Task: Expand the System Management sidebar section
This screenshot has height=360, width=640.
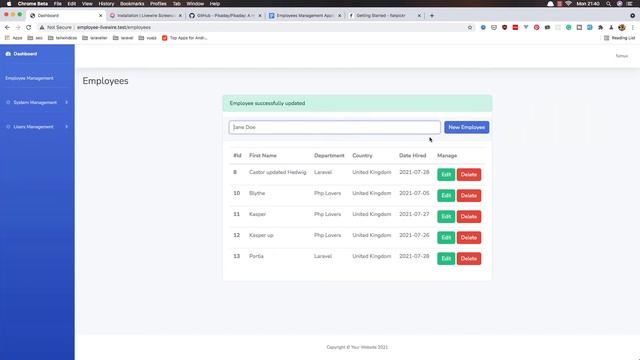Action: pyautogui.click(x=37, y=102)
